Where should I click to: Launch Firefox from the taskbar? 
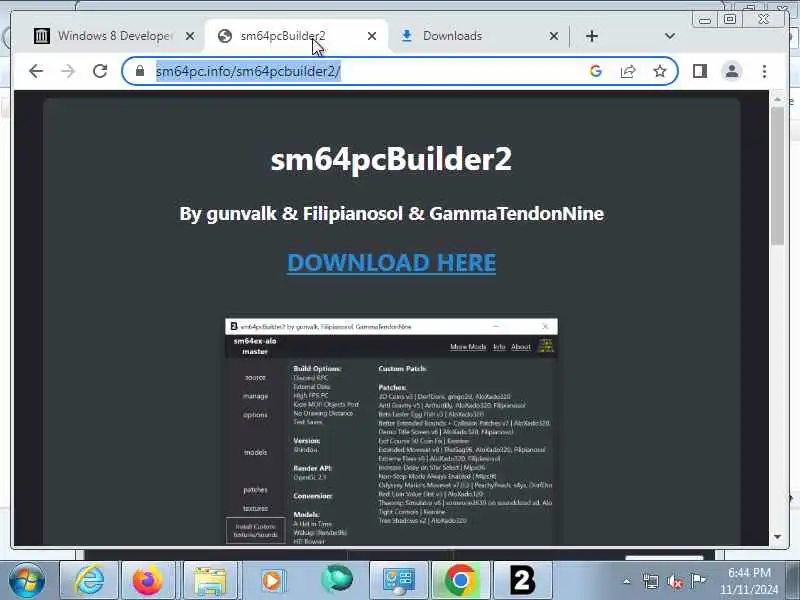coord(147,580)
